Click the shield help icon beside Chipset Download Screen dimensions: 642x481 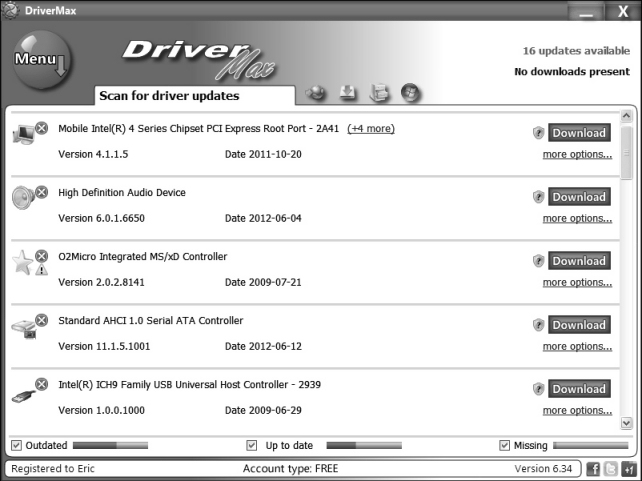(x=538, y=133)
